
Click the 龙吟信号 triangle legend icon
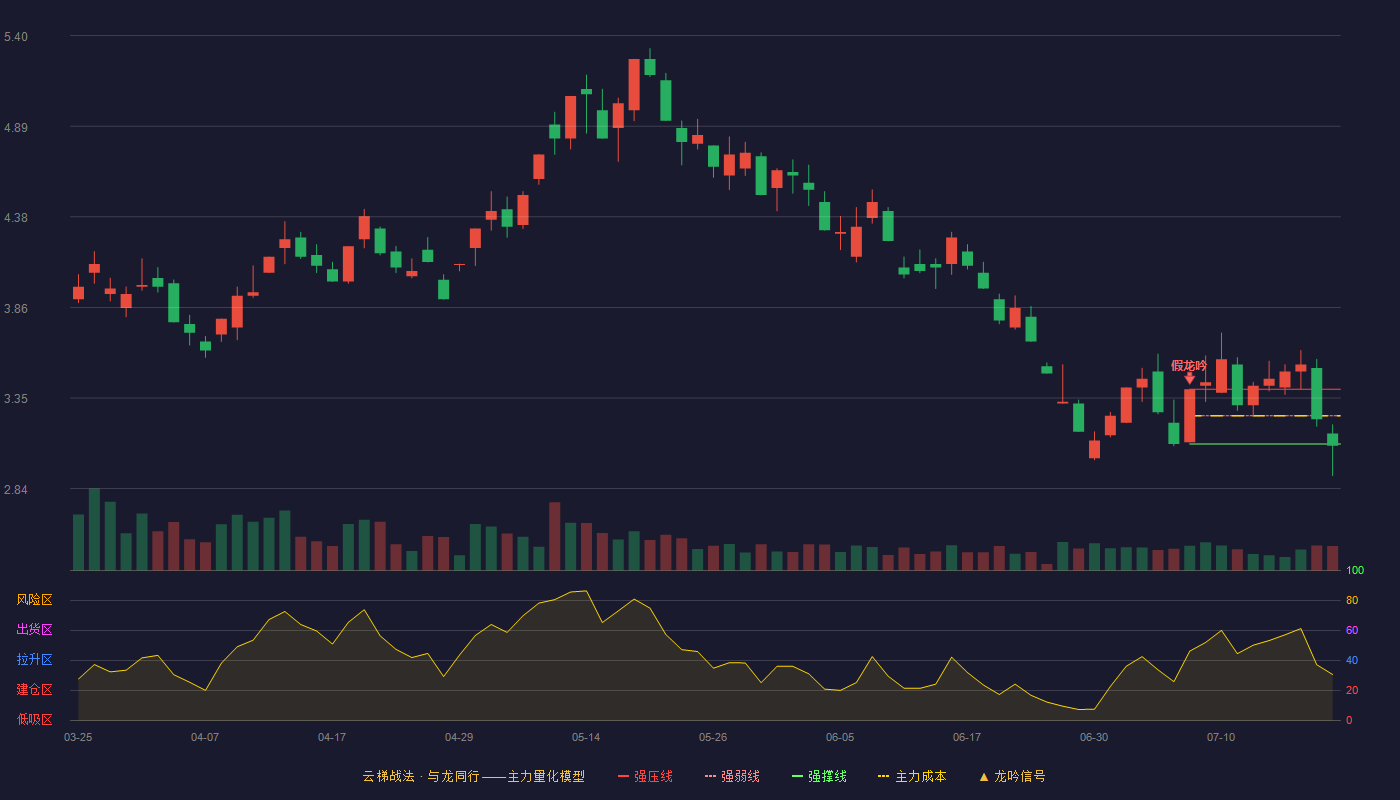pos(984,776)
